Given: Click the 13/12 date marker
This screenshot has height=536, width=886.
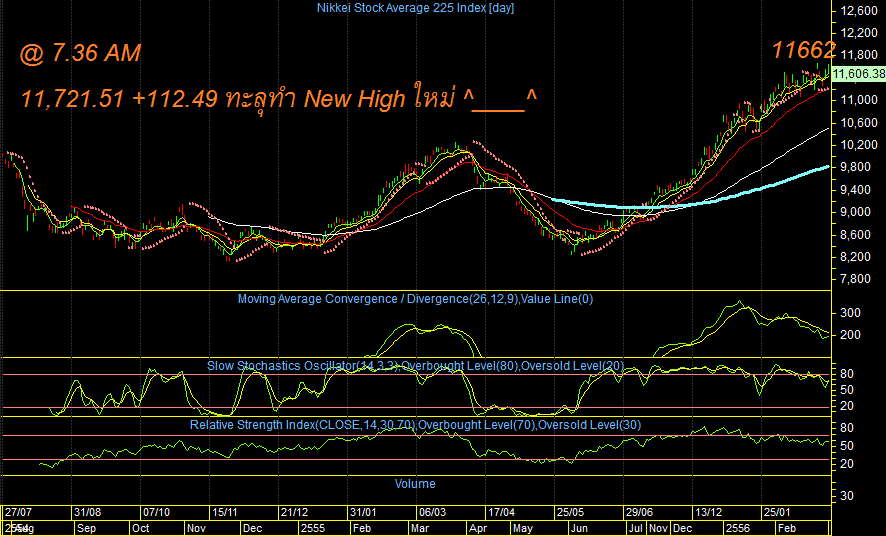Looking at the screenshot, I should click(709, 512).
